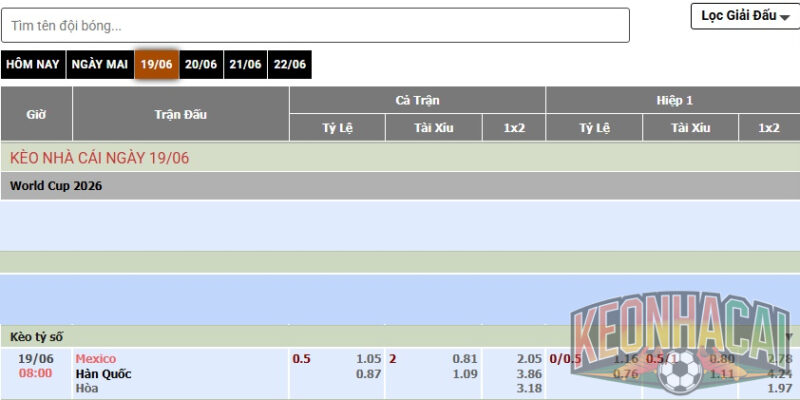Switch to the 20/06 date tab
800x400 pixels.
[201, 64]
